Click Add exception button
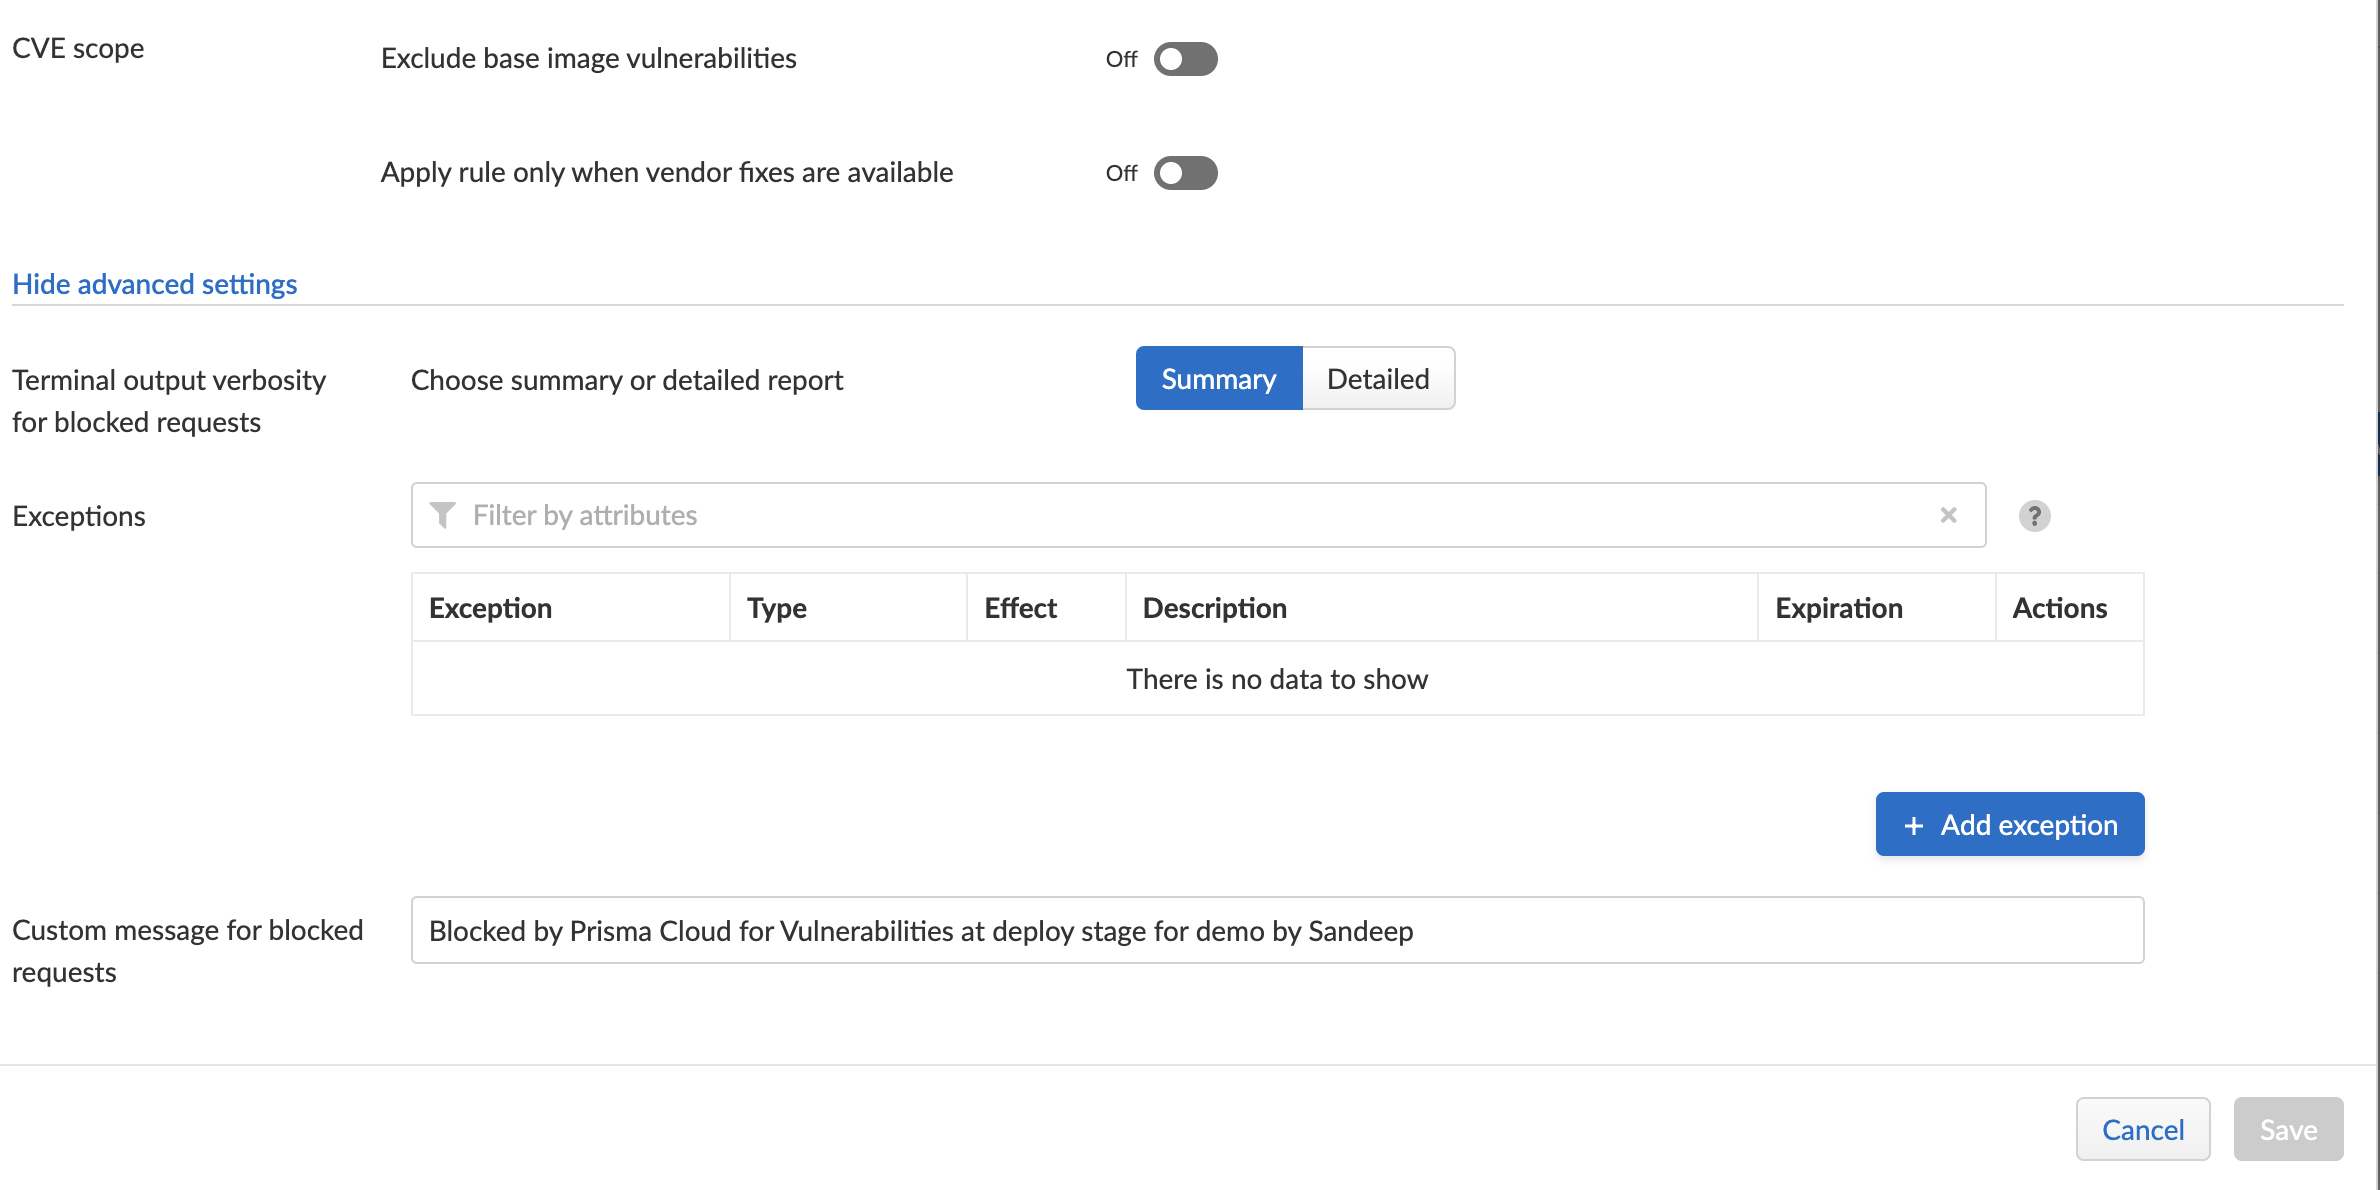This screenshot has height=1190, width=2380. click(2009, 825)
